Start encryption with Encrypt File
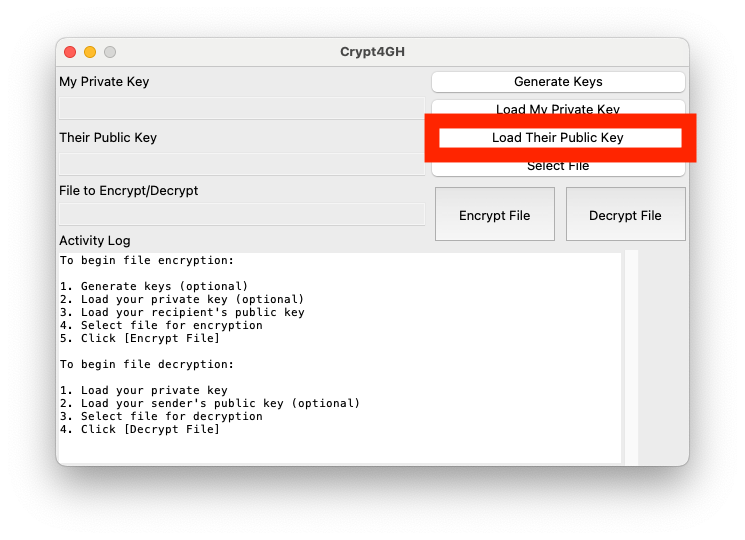Image resolution: width=745 pixels, height=540 pixels. click(x=494, y=215)
